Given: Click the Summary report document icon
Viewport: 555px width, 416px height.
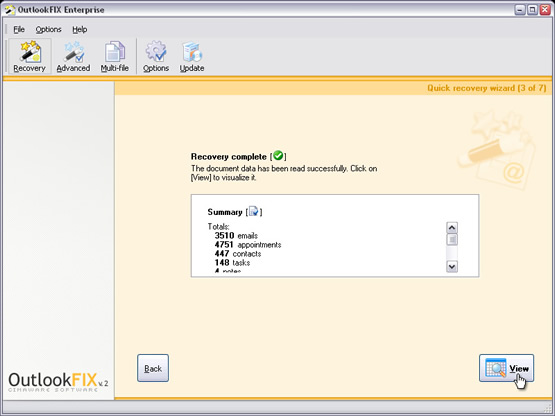Looking at the screenshot, I should (x=254, y=211).
